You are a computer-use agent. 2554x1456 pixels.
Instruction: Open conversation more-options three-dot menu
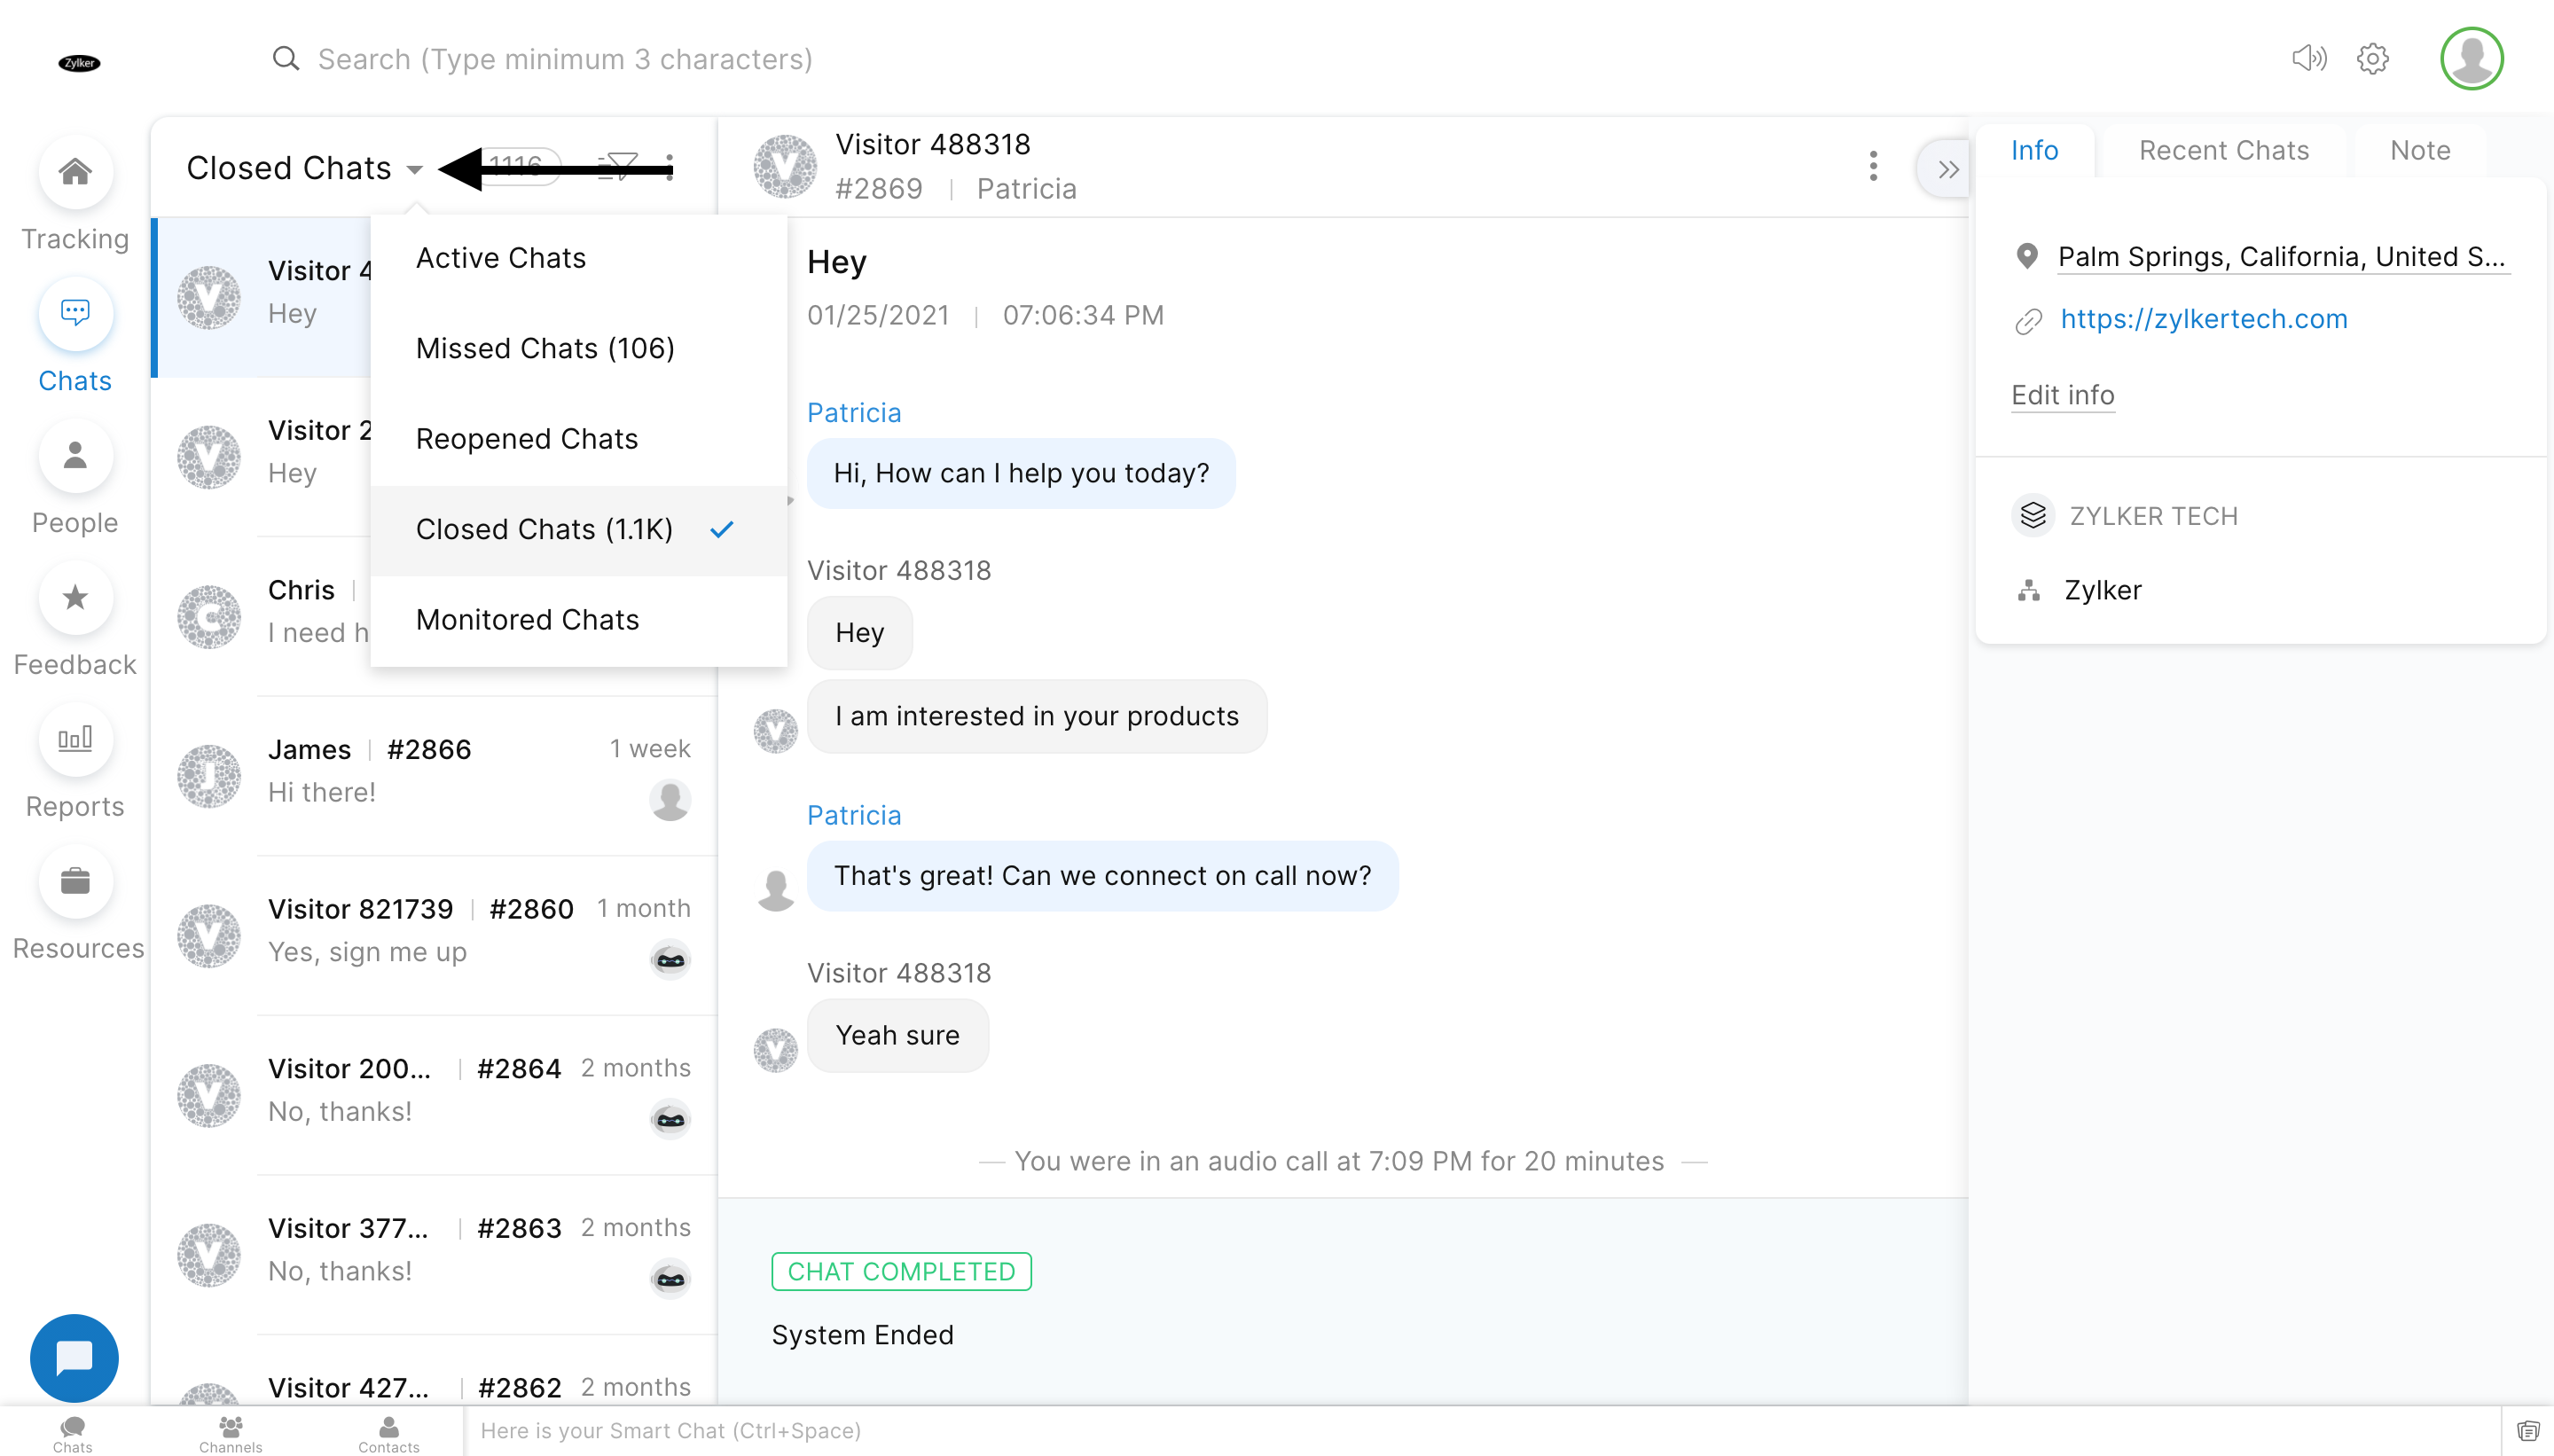point(1872,166)
